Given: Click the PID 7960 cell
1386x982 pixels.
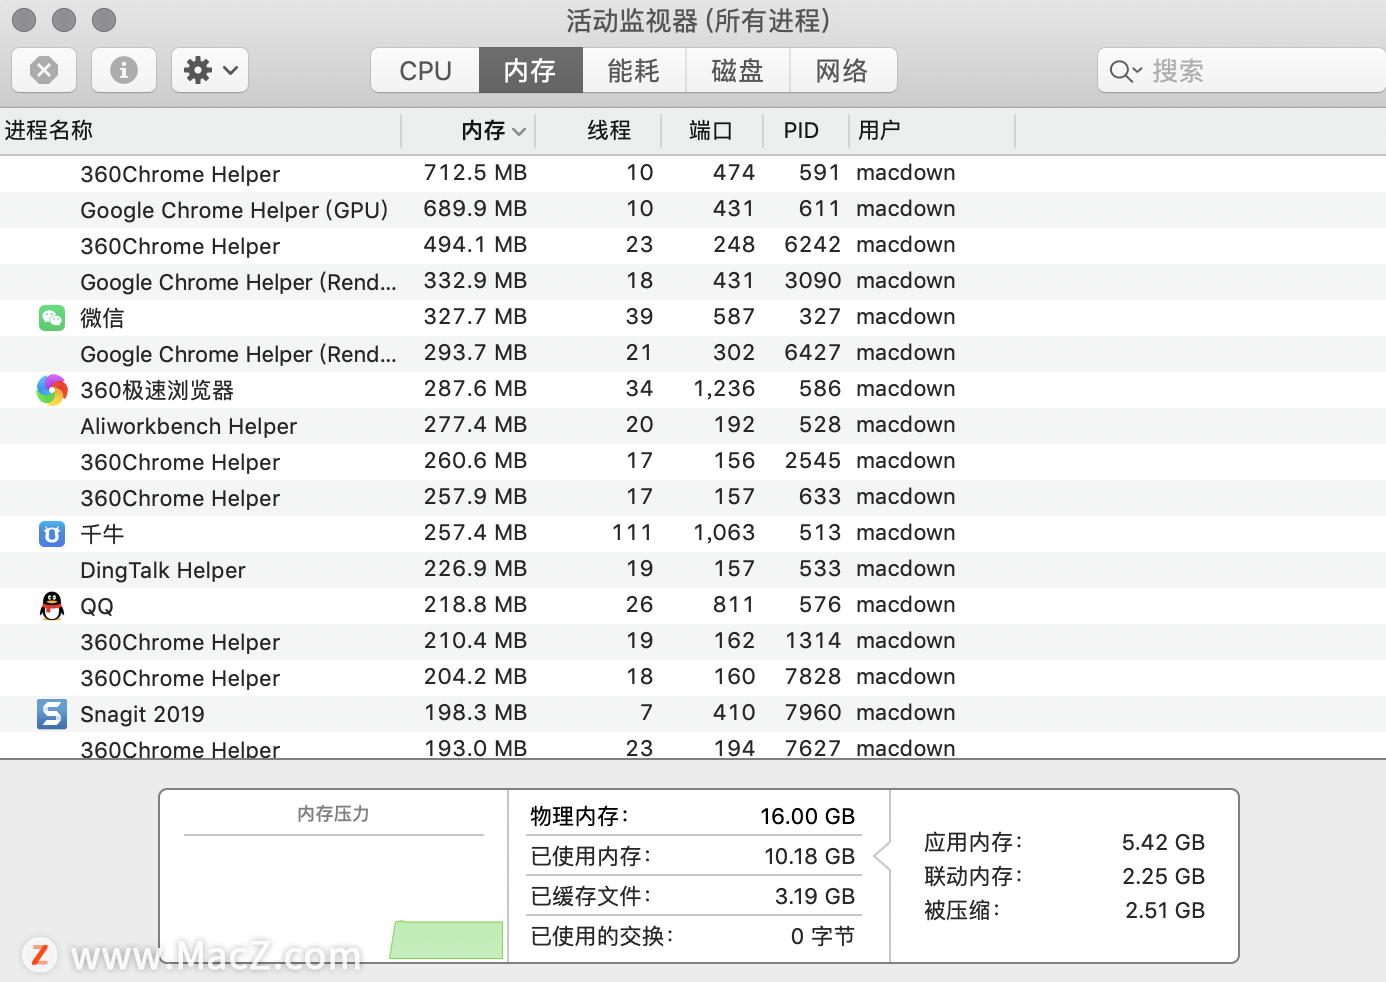Looking at the screenshot, I should coord(813,712).
